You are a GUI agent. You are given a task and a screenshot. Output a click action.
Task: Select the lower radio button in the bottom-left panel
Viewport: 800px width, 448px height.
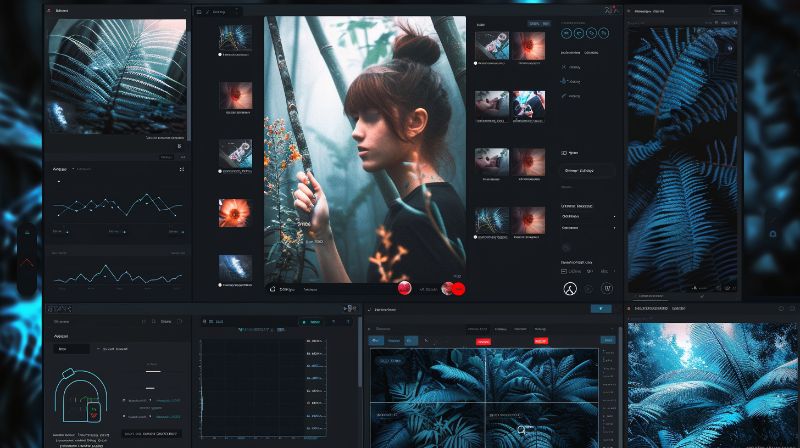click(x=123, y=415)
